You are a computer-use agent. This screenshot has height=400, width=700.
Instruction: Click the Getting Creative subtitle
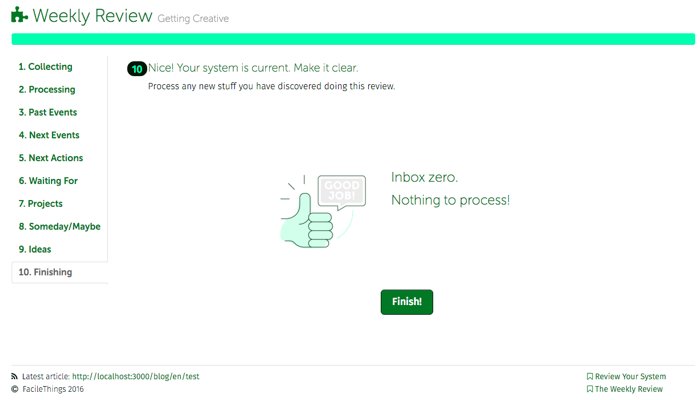pos(193,18)
